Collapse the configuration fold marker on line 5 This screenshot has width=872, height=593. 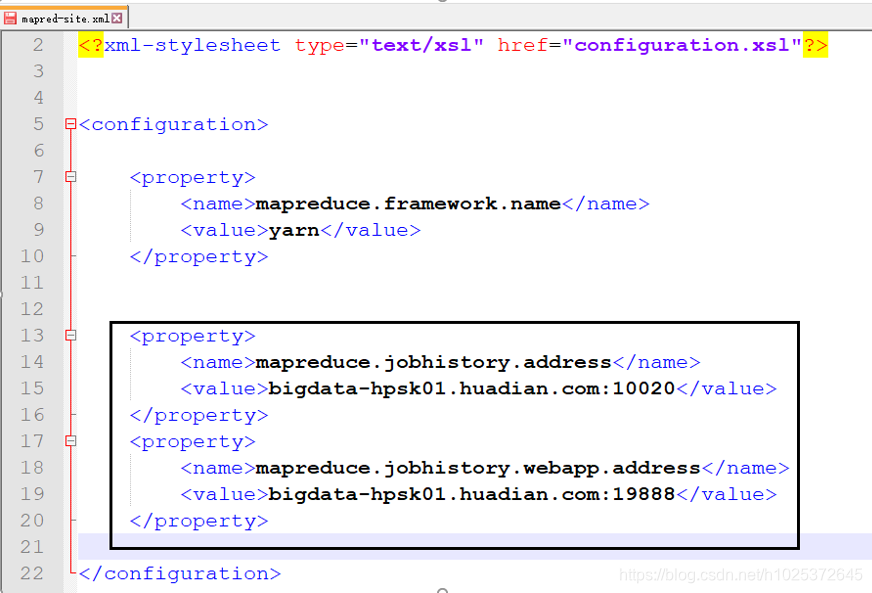70,123
